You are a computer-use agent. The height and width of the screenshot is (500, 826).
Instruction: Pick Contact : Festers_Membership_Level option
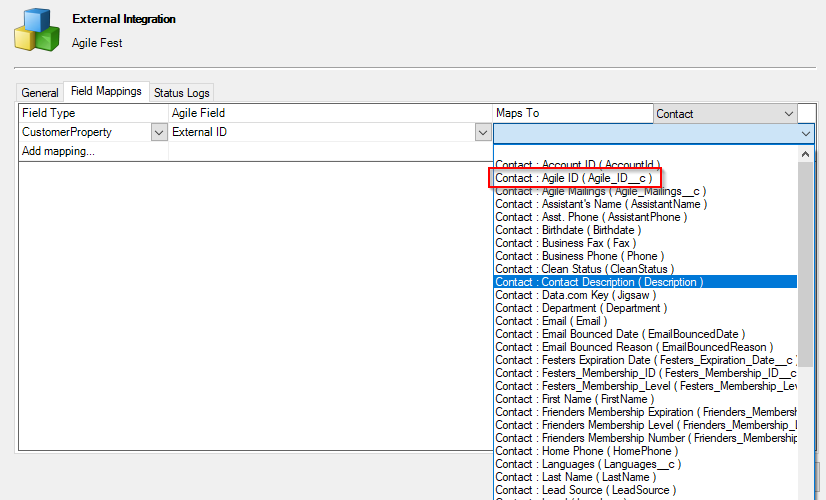[645, 386]
